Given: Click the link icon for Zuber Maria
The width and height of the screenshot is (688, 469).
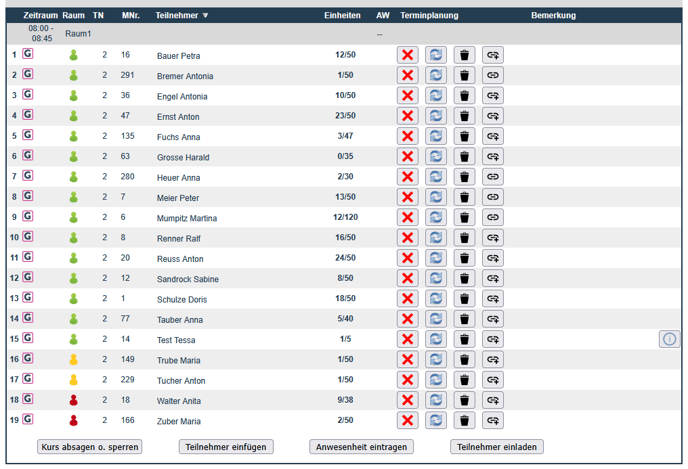Looking at the screenshot, I should click(x=493, y=420).
